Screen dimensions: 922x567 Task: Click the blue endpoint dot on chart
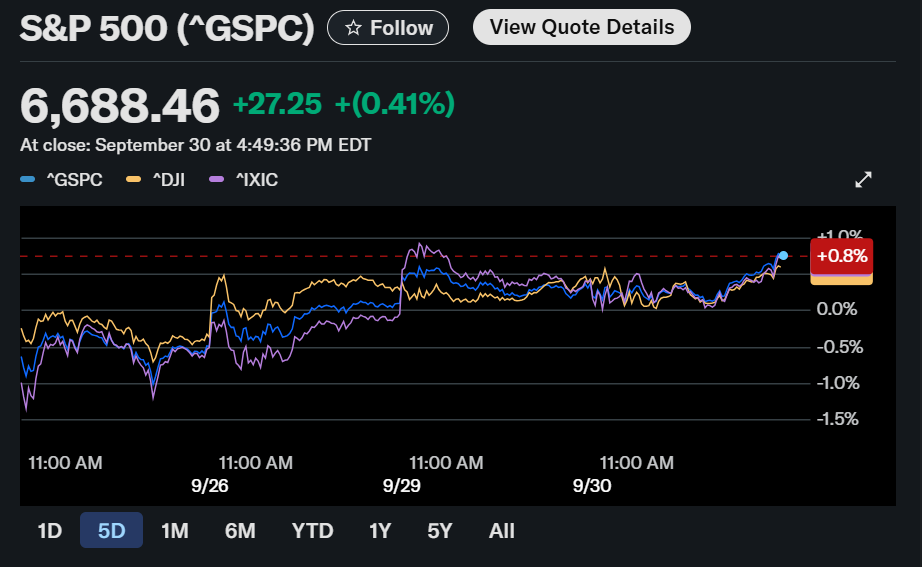[783, 256]
